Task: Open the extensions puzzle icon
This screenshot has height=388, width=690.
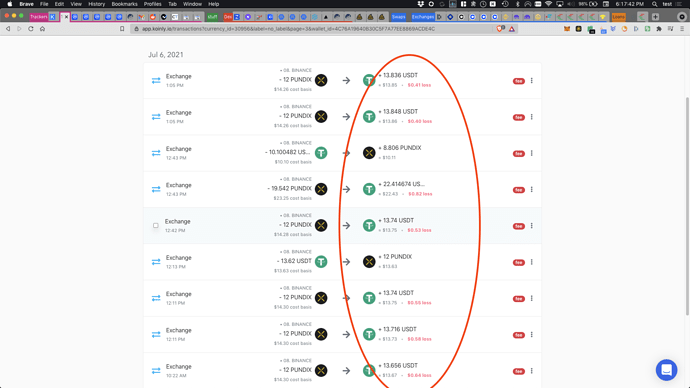Action: pyautogui.click(x=659, y=29)
